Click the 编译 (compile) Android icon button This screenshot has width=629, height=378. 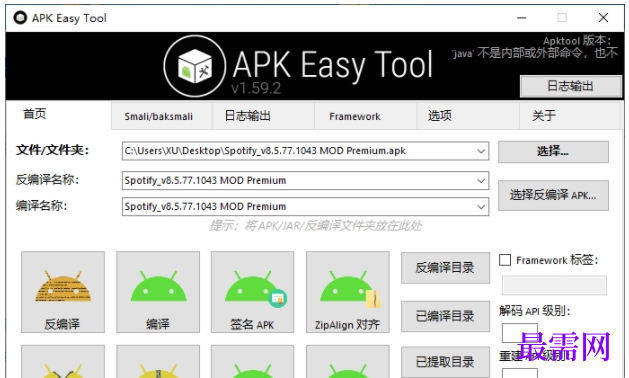pos(158,292)
